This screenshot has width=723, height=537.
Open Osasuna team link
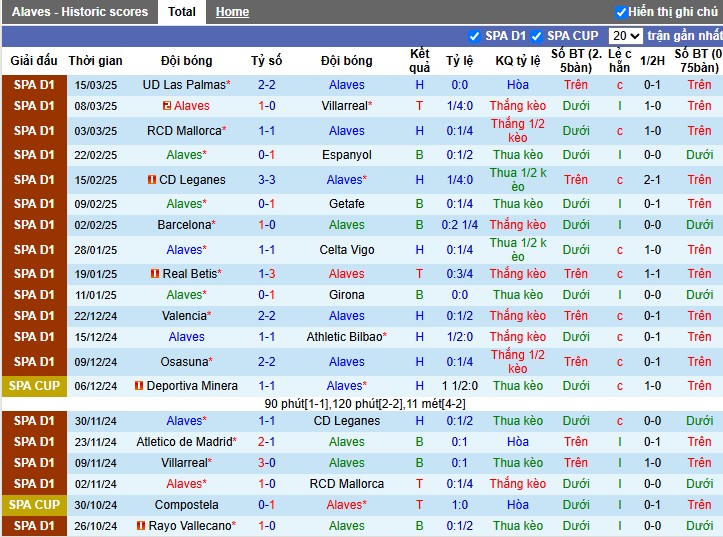(186, 362)
